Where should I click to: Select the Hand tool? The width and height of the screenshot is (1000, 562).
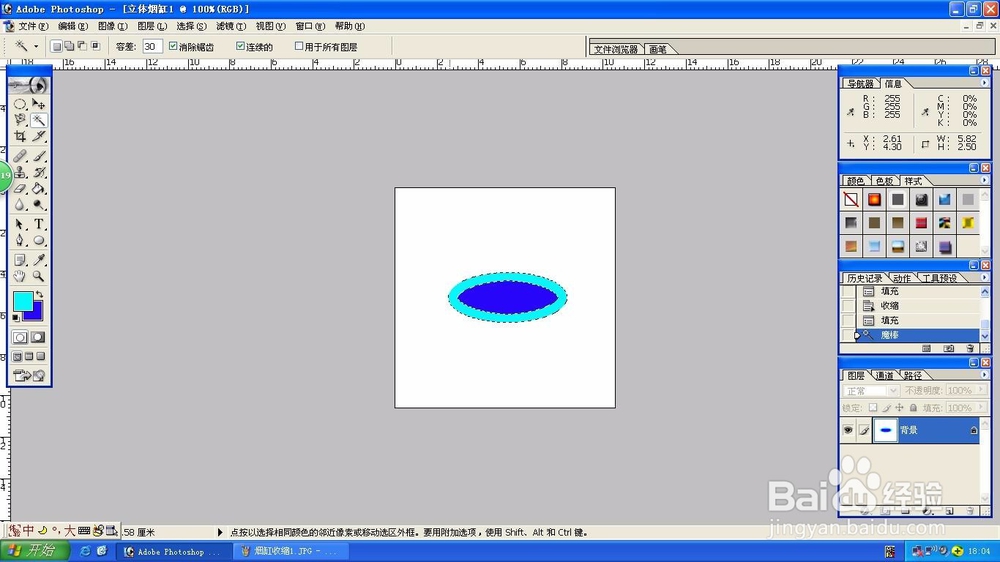click(20, 276)
